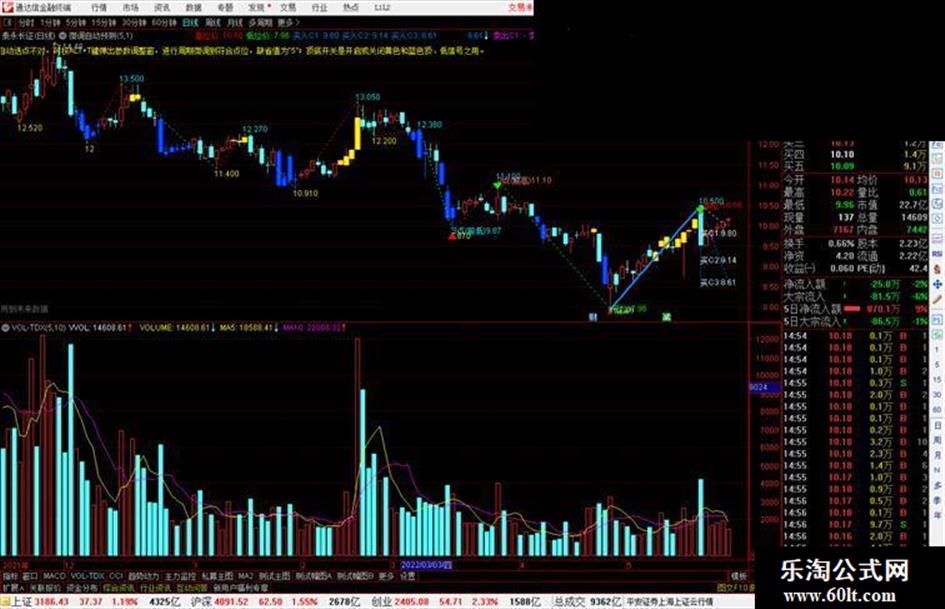Image resolution: width=945 pixels, height=609 pixels.
Task: Click the blue four-arrow move icon in sidebar
Action: click(937, 284)
